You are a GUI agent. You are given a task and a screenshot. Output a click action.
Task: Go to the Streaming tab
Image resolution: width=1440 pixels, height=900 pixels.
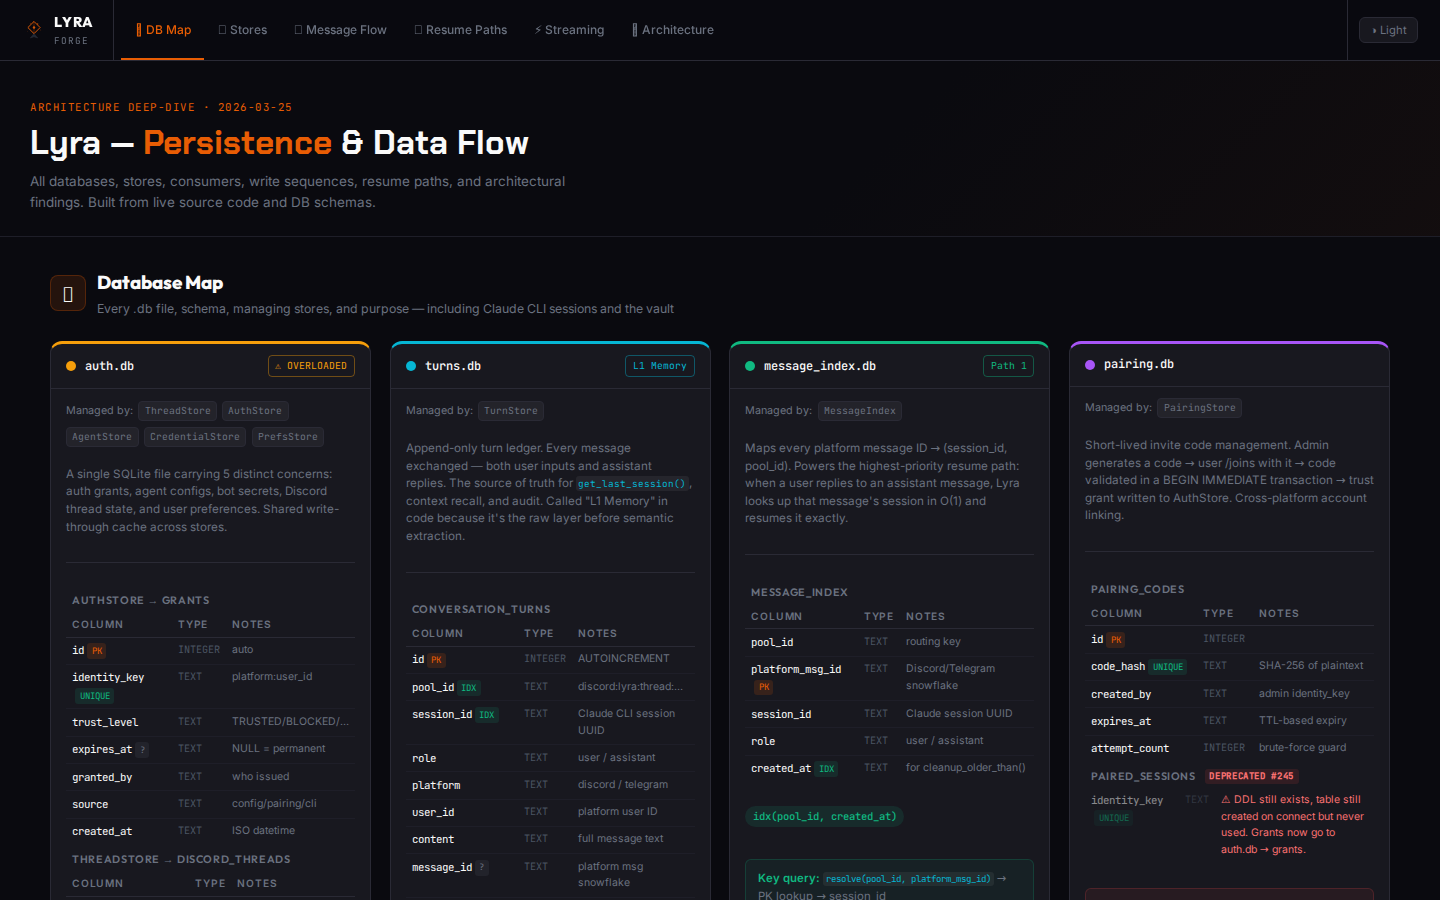569,30
